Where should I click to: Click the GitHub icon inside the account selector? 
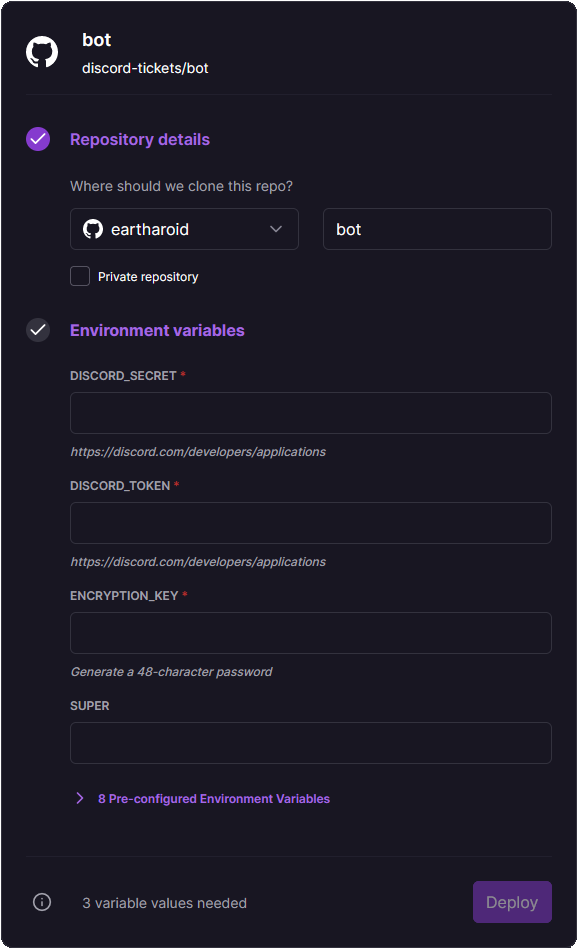point(92,228)
